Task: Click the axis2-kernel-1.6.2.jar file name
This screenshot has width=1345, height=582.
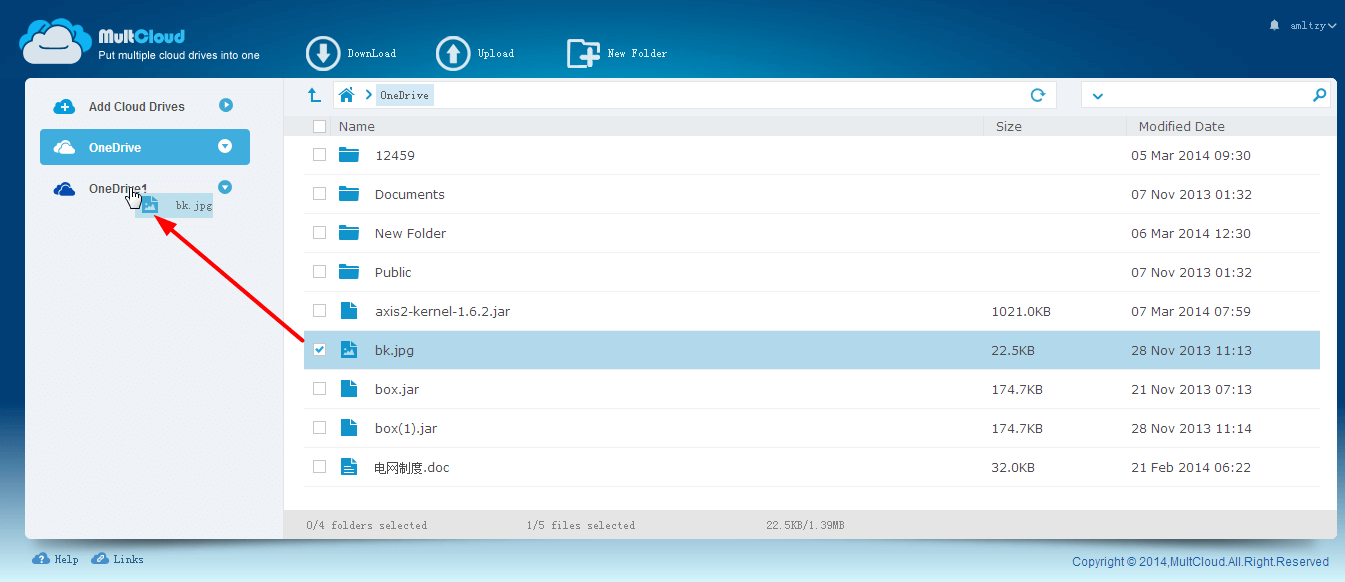Action: tap(443, 311)
